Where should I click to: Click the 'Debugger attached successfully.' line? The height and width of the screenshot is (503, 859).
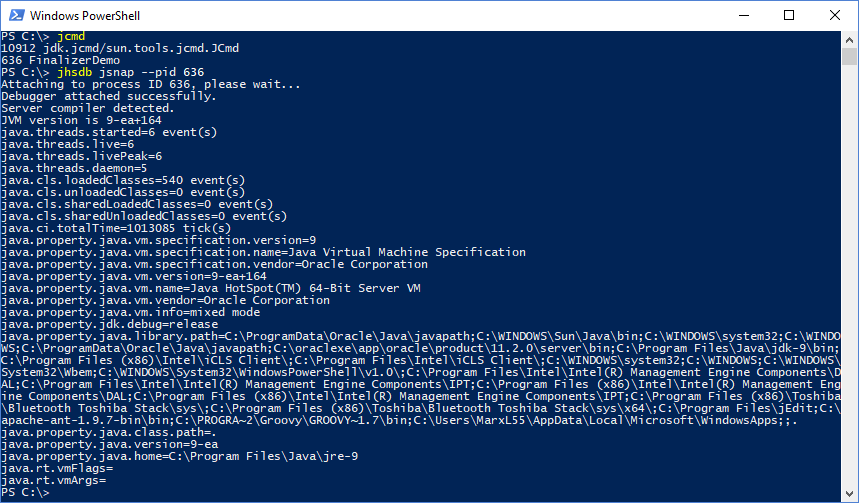108,96
